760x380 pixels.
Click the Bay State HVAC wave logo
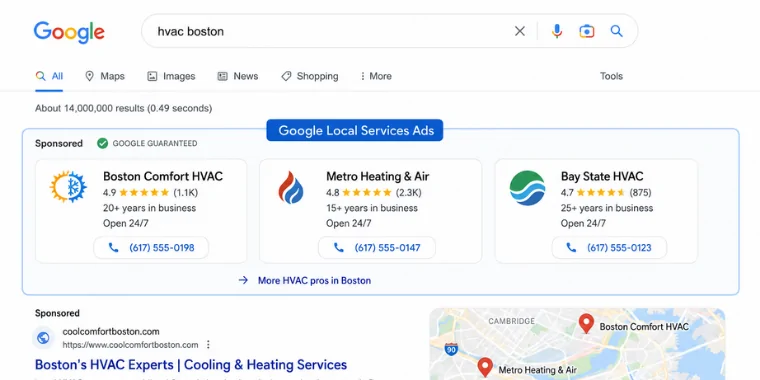[527, 188]
